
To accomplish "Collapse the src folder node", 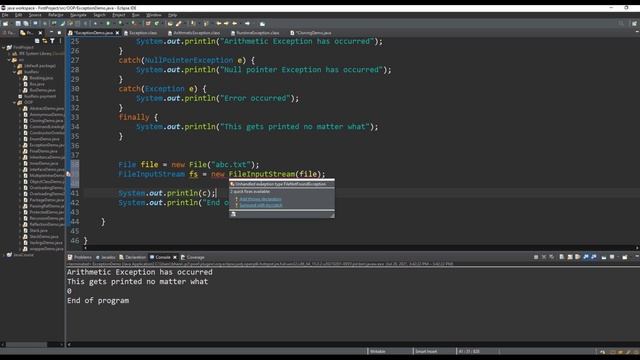I will pos(9,60).
